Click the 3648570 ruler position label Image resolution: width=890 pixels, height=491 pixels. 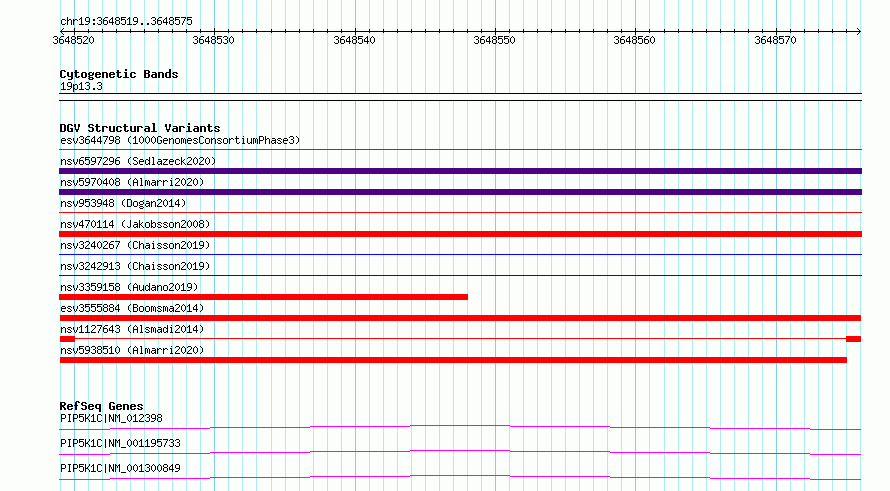pos(775,40)
